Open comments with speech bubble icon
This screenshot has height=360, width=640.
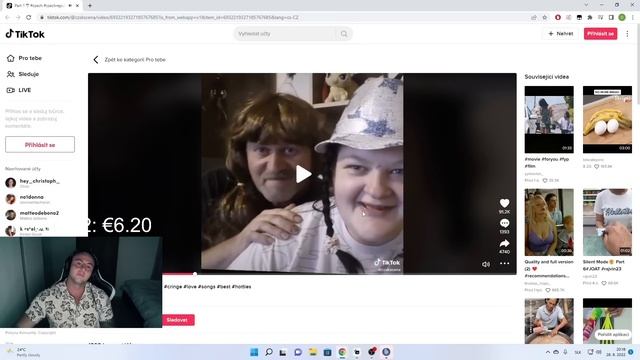(x=504, y=223)
